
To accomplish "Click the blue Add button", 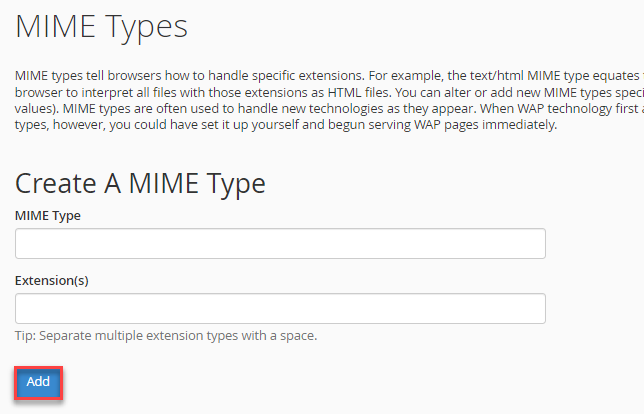I will tap(38, 381).
